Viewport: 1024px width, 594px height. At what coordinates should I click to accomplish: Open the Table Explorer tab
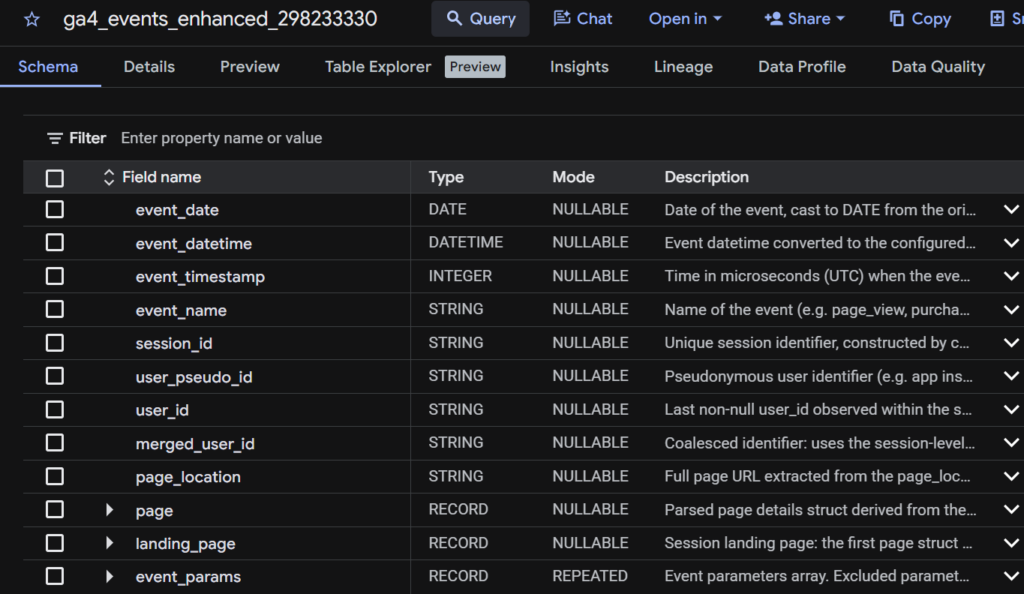(378, 67)
